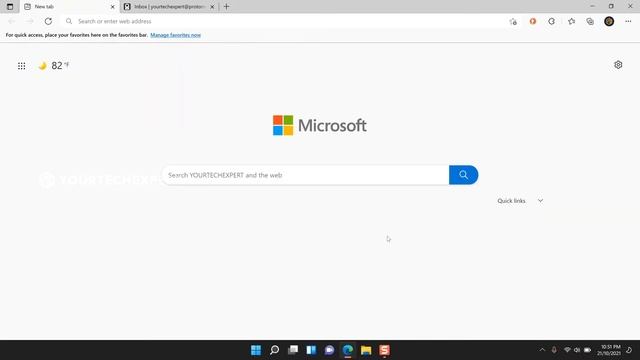
Task: Open the tab actions menu icon
Action: coord(10,7)
